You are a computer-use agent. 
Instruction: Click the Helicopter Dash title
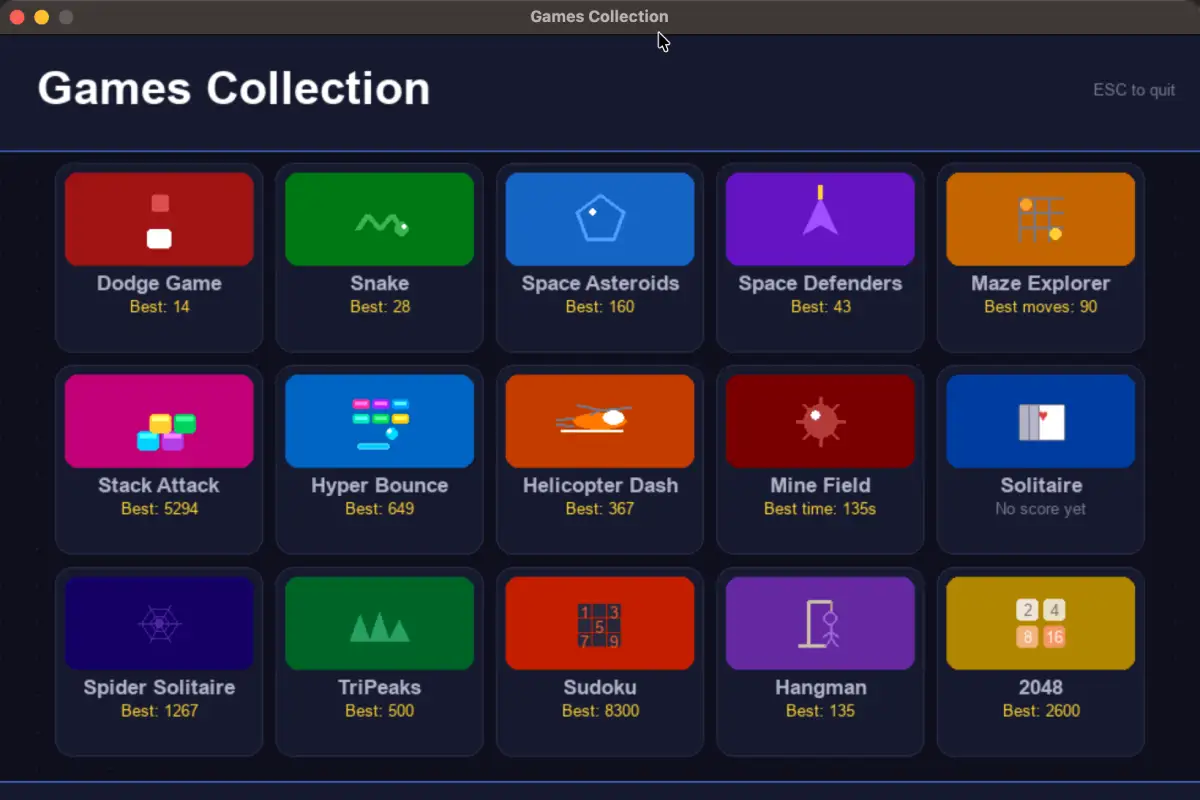click(x=600, y=485)
